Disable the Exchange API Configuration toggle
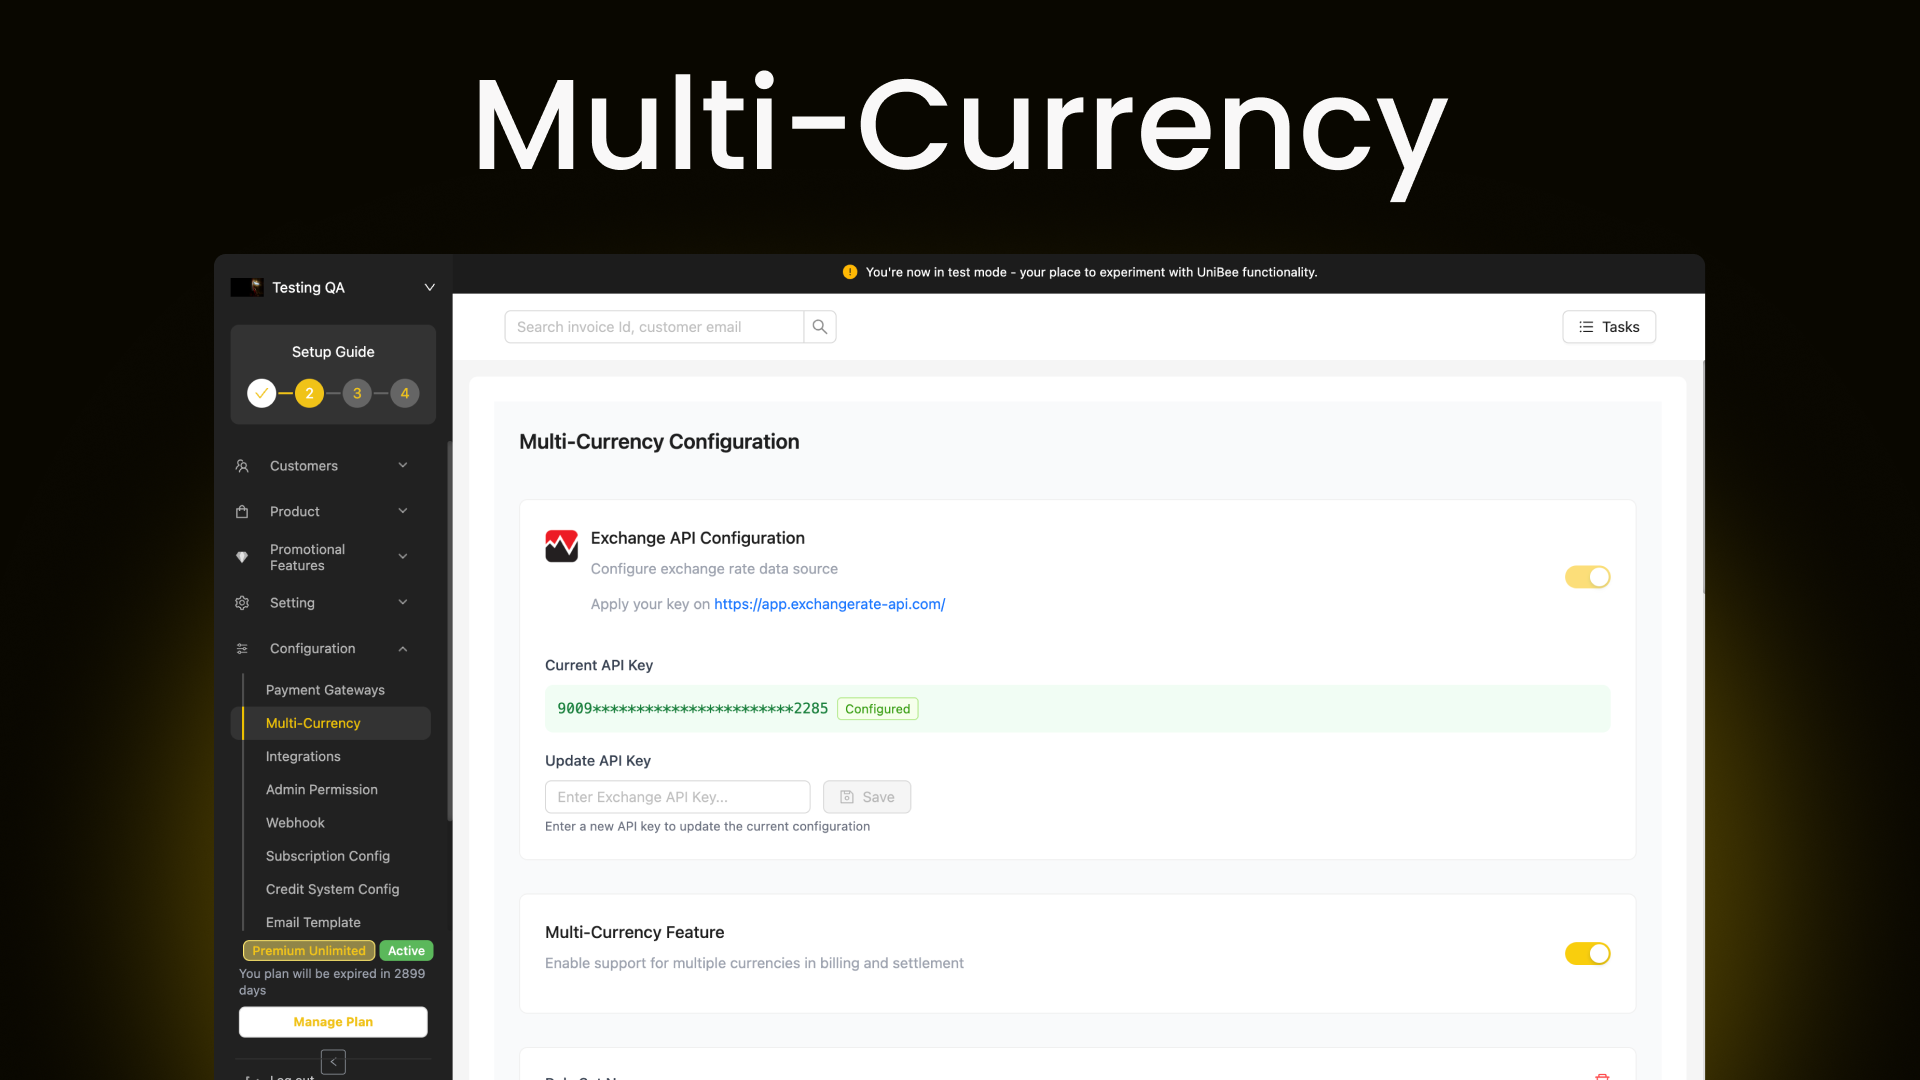1920x1080 pixels. (x=1587, y=577)
